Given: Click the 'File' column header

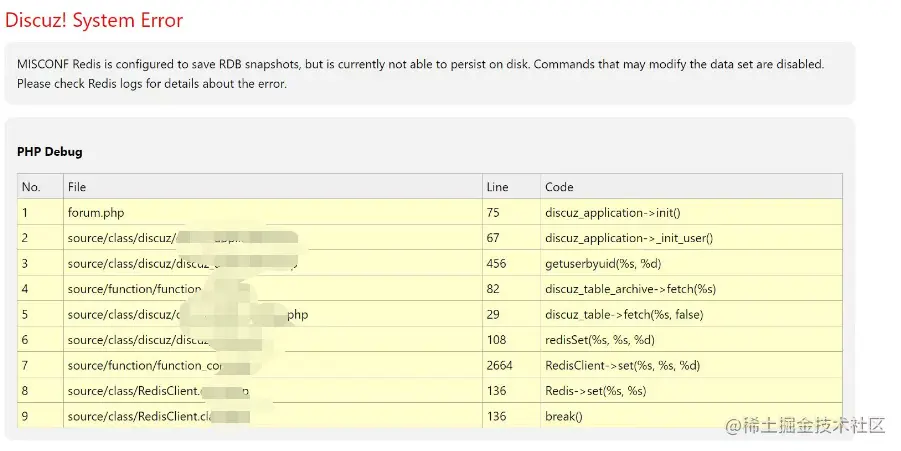Looking at the screenshot, I should coord(273,187).
